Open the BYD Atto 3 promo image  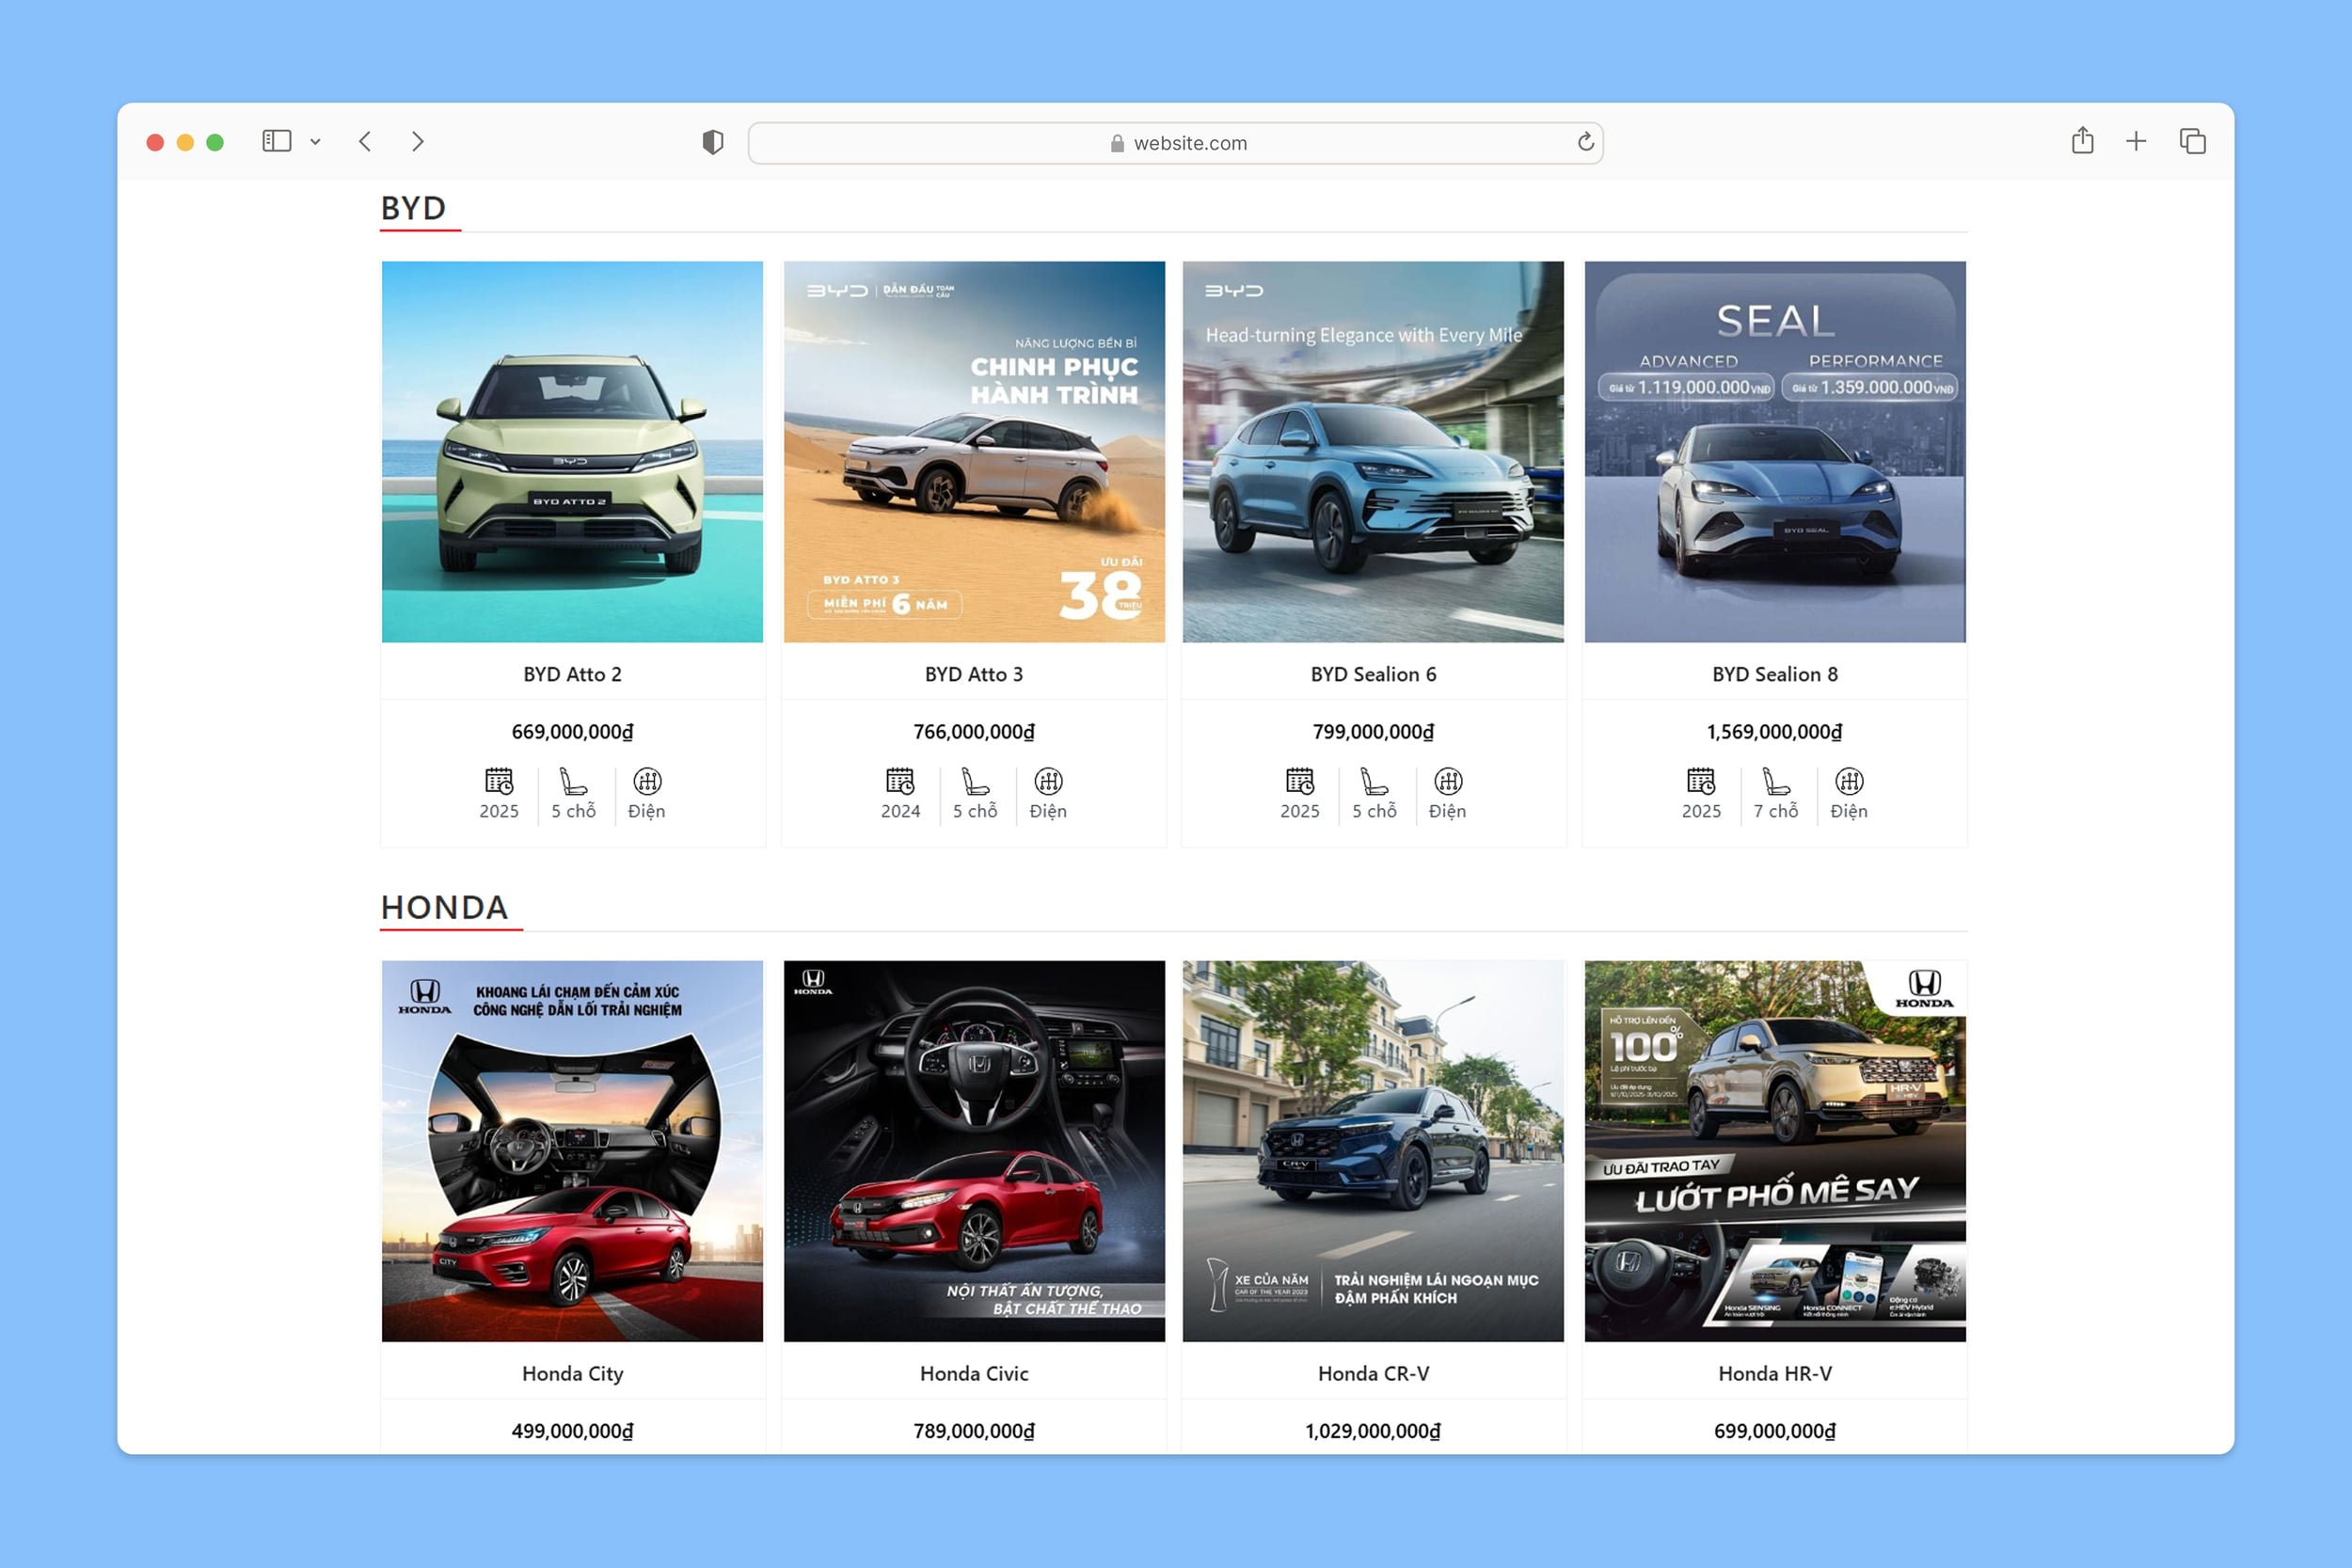coord(974,451)
